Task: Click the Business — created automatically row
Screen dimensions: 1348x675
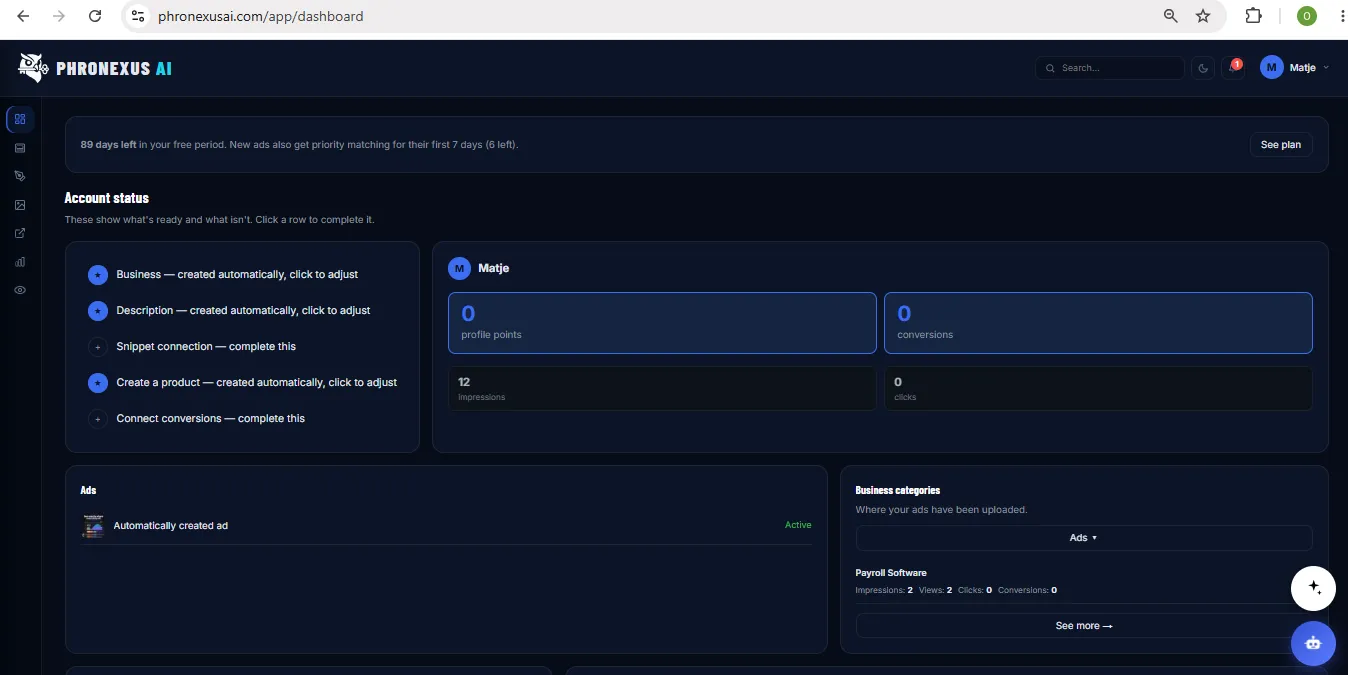Action: coord(238,274)
